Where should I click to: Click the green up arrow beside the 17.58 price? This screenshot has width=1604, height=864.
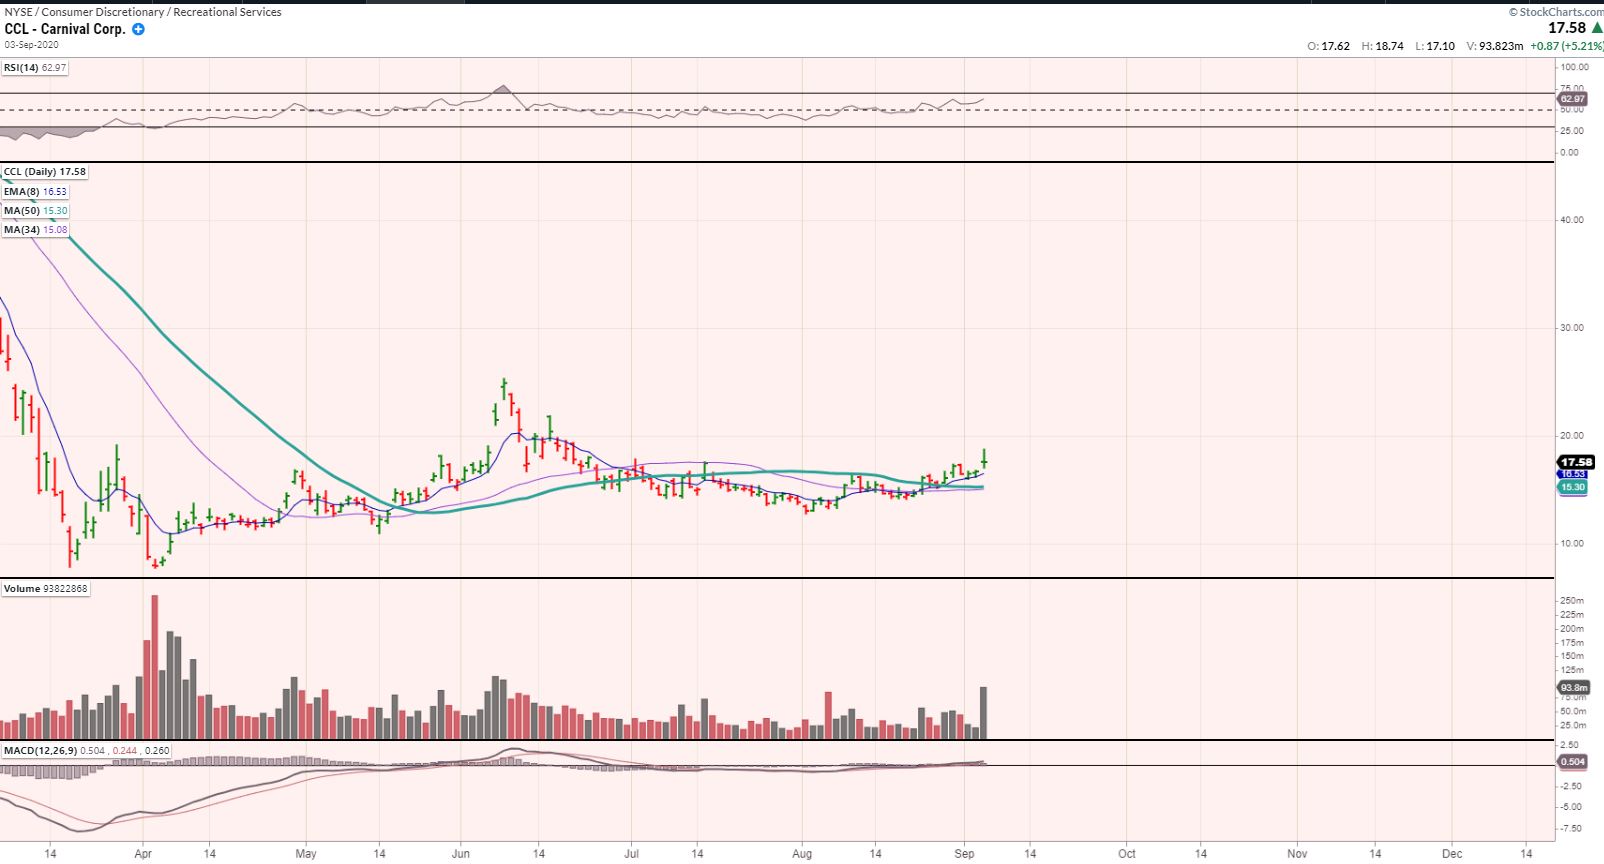(x=1597, y=28)
